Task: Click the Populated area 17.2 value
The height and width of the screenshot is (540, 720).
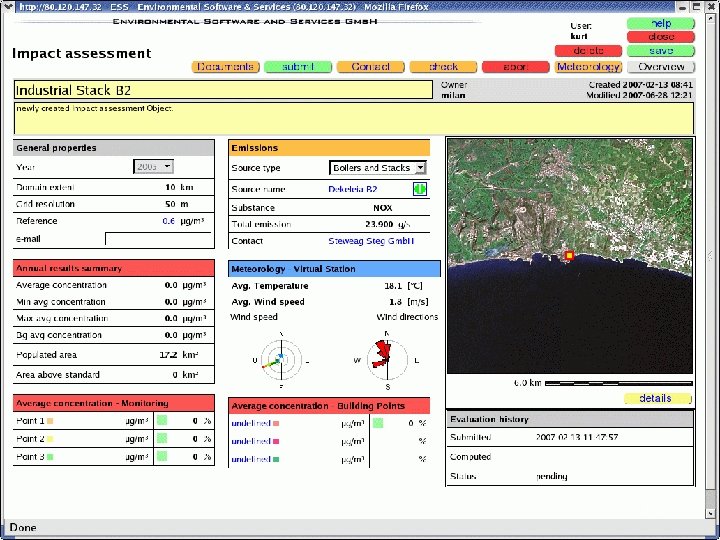Action: click(169, 355)
